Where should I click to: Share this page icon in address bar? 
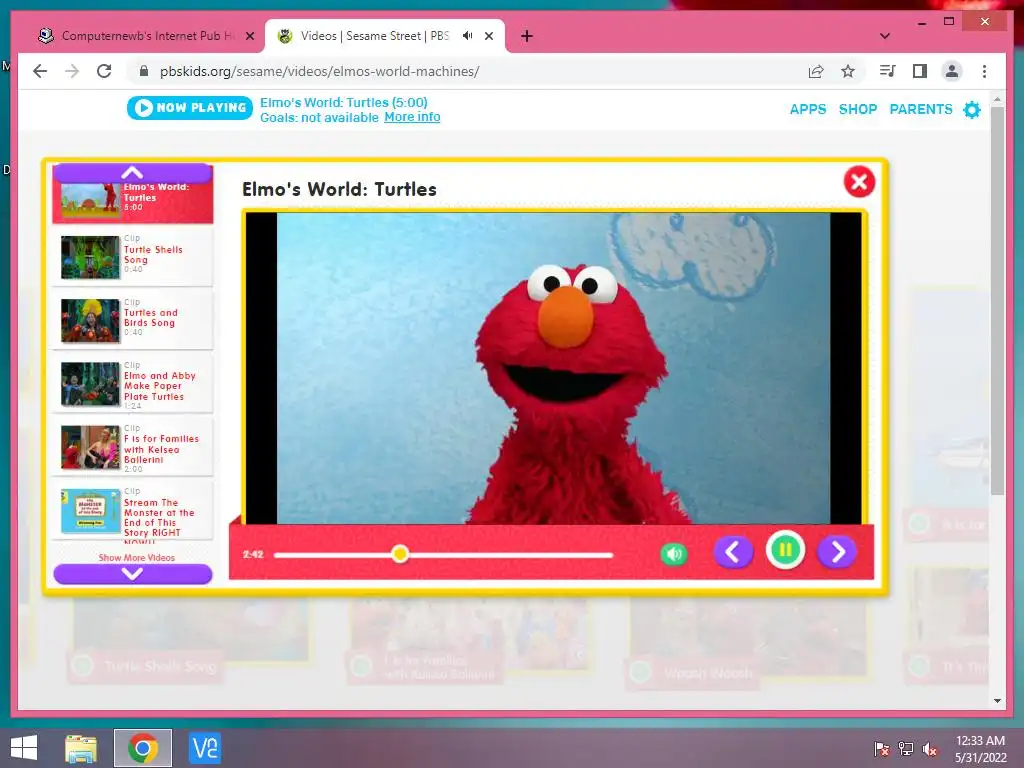[x=816, y=71]
